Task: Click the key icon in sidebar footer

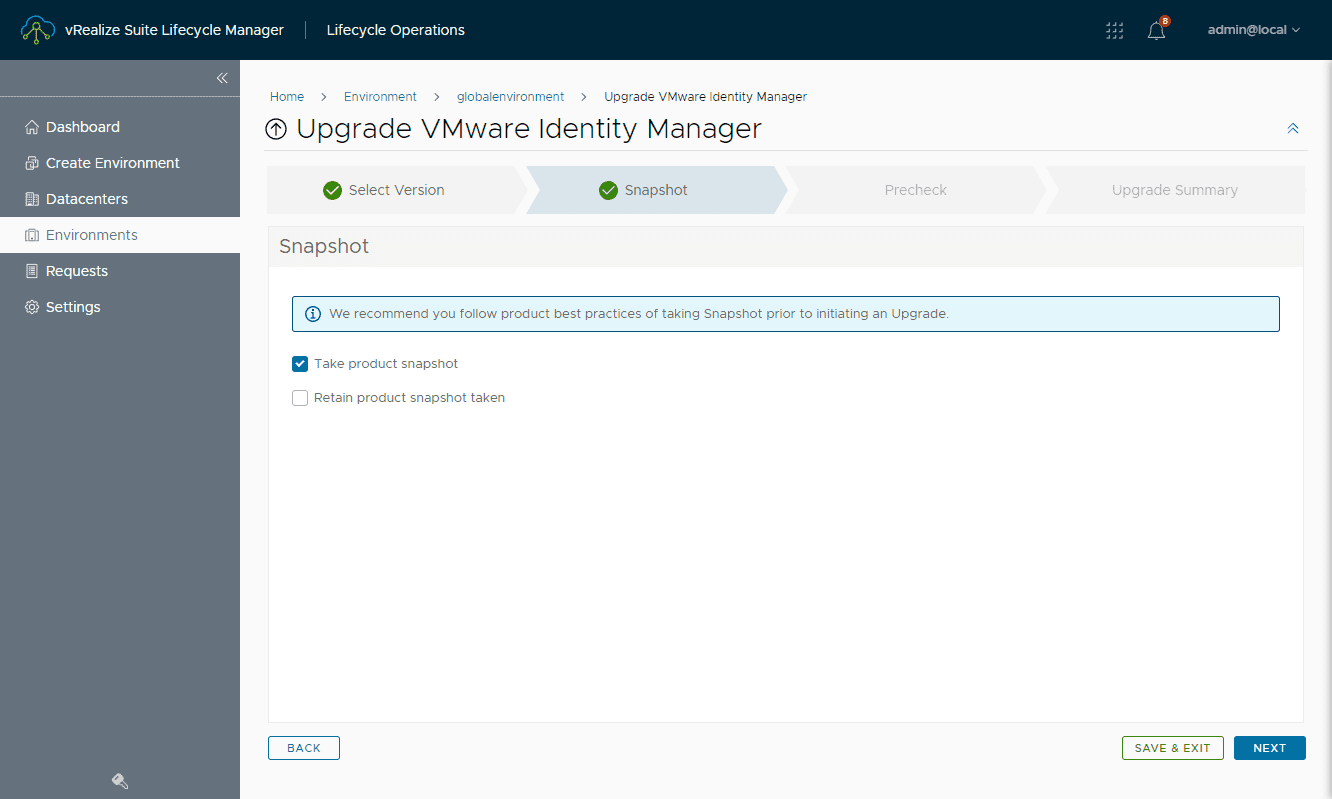Action: coord(120,781)
